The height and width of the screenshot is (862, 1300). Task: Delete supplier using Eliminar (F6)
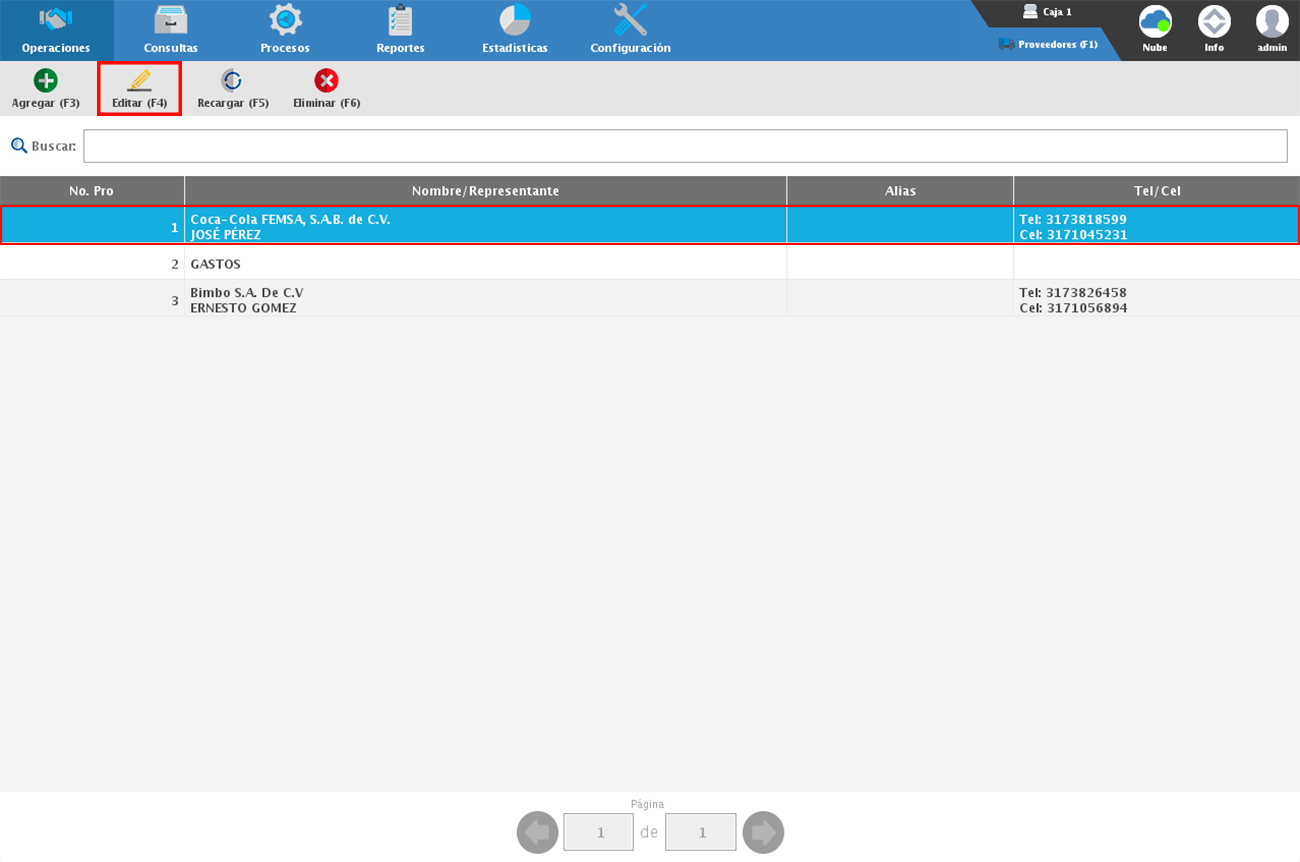326,89
